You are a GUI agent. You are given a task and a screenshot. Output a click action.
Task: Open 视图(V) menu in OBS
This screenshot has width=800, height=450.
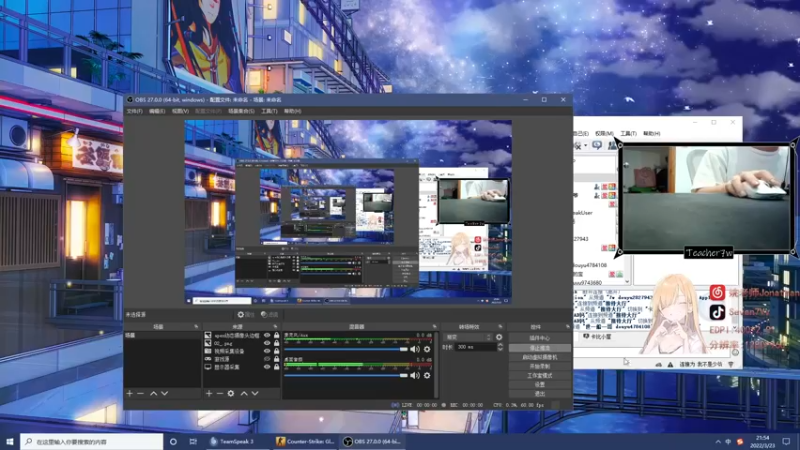(x=180, y=111)
